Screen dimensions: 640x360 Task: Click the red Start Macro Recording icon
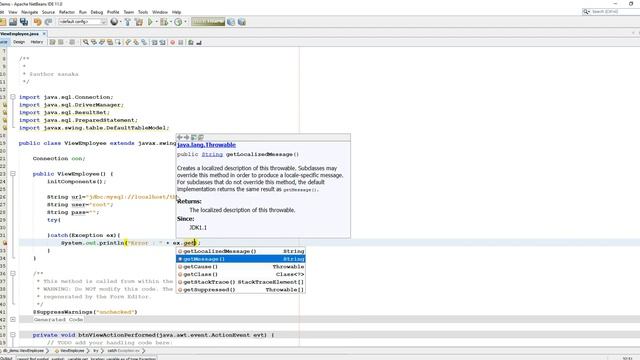click(x=173, y=42)
